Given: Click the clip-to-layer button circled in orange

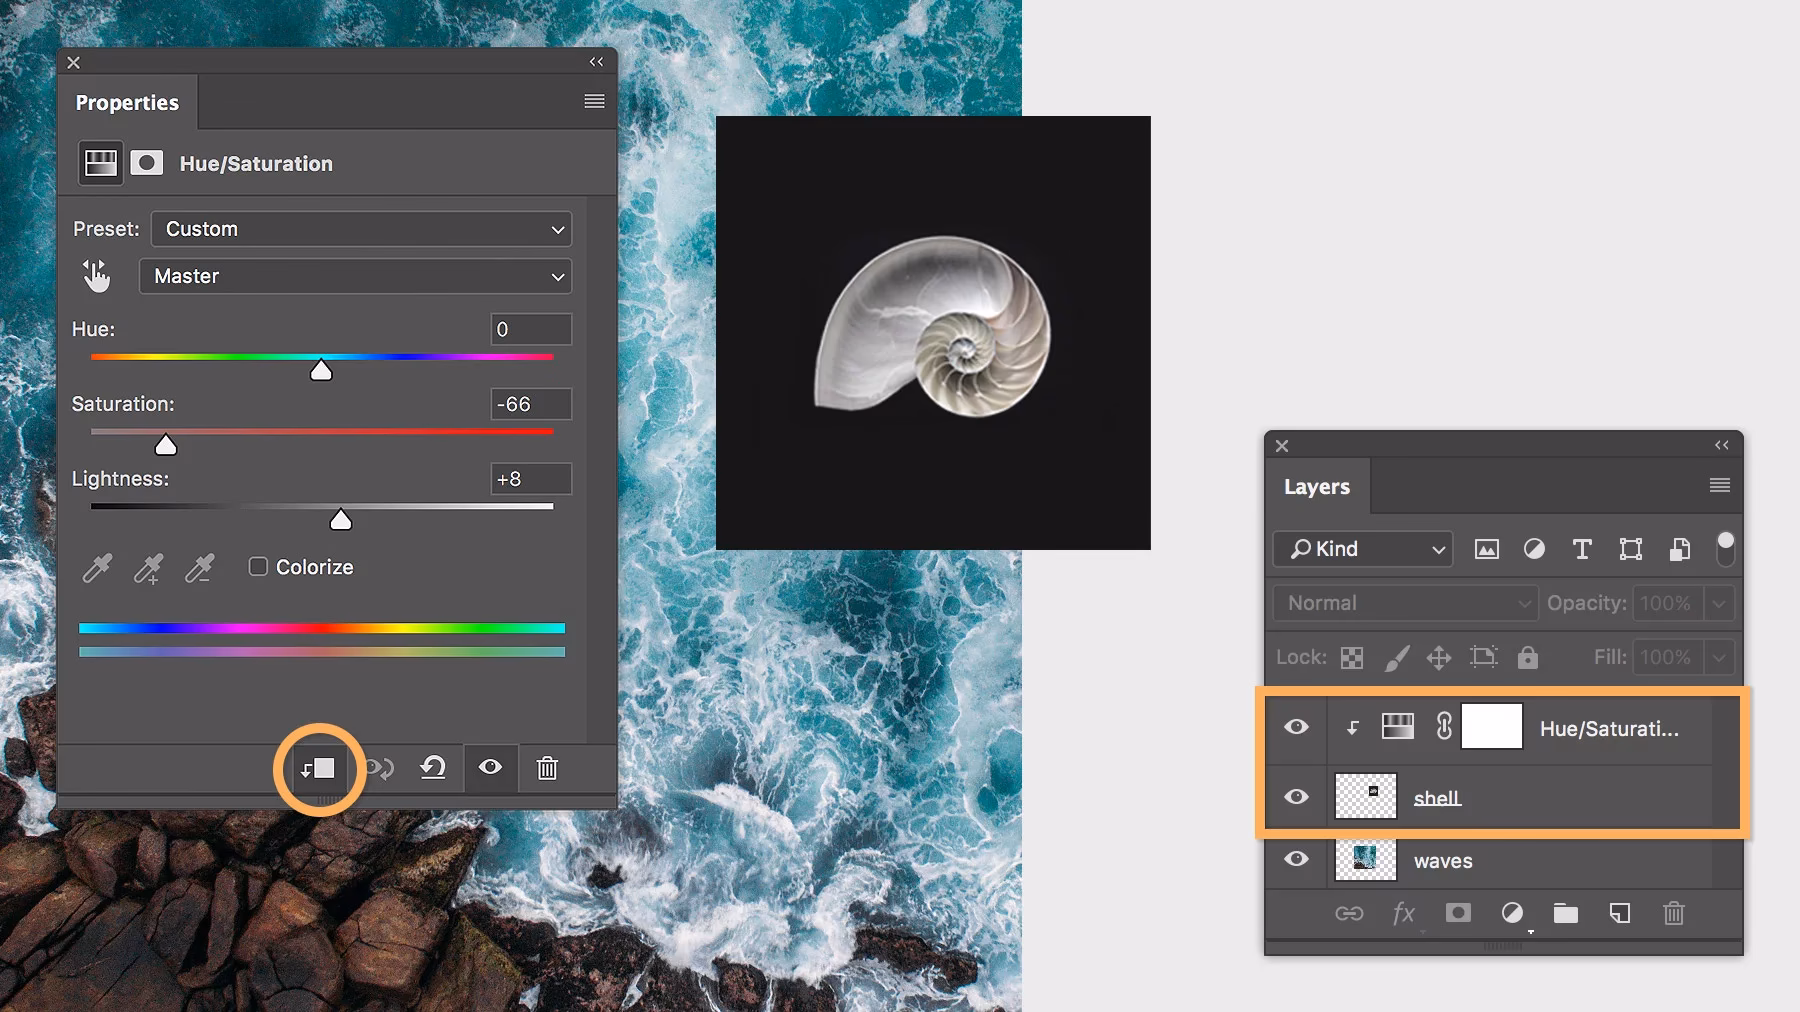Looking at the screenshot, I should click(318, 768).
